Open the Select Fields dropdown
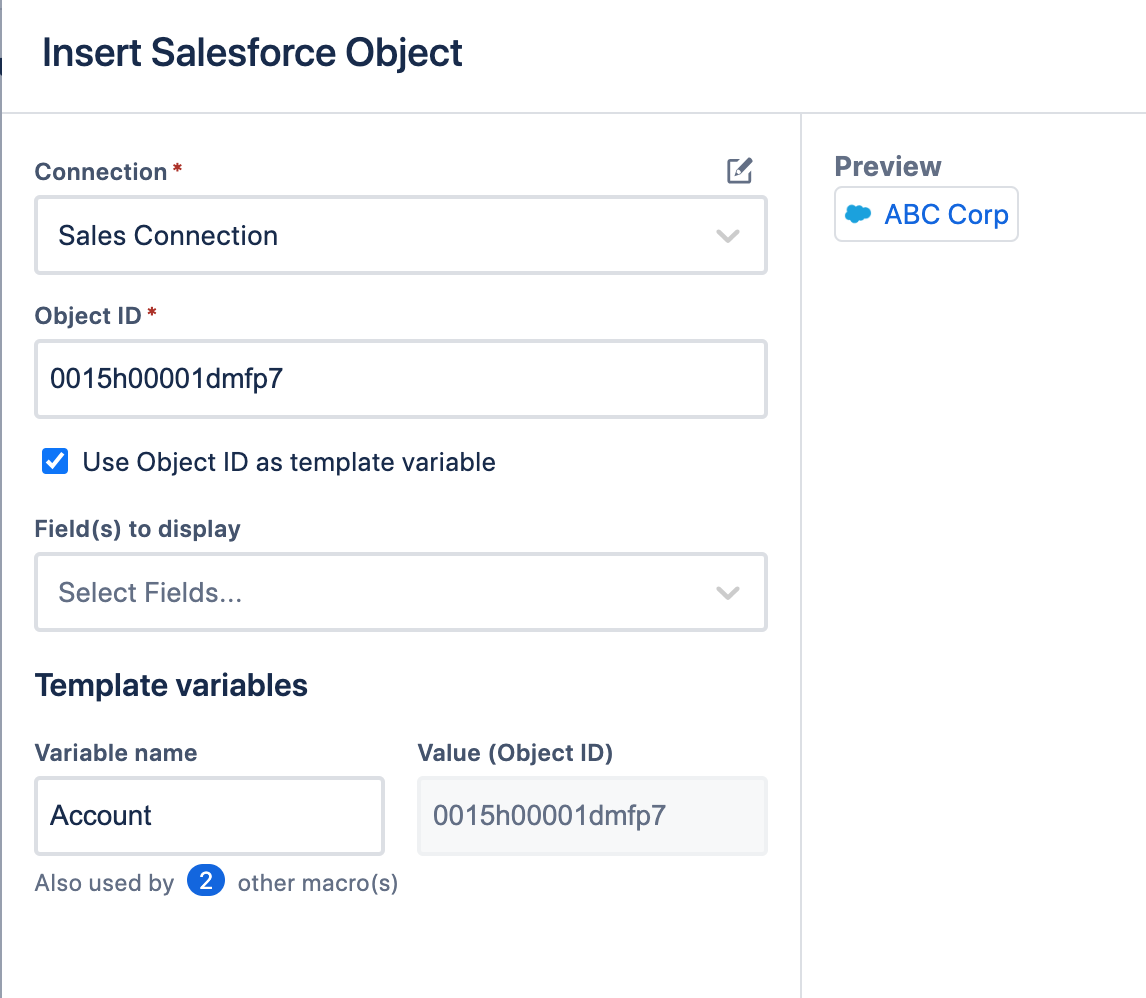1146x998 pixels. (380, 593)
